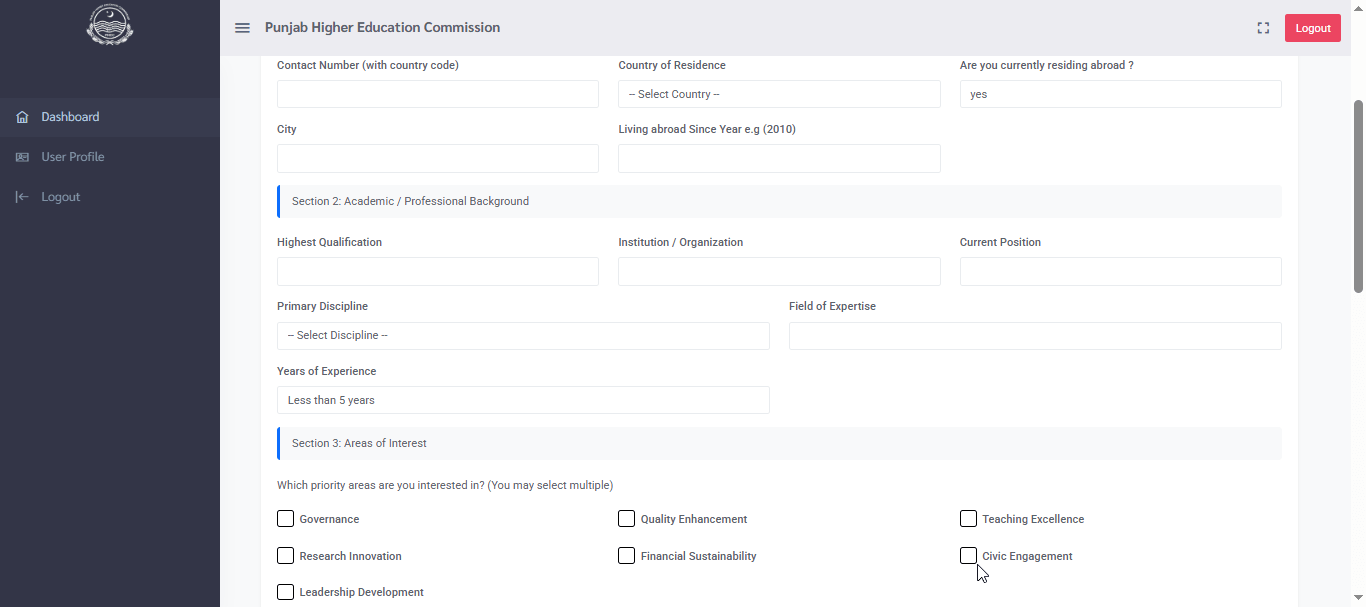This screenshot has width=1366, height=607.
Task: Open the Years of Experience dropdown
Action: click(x=523, y=400)
